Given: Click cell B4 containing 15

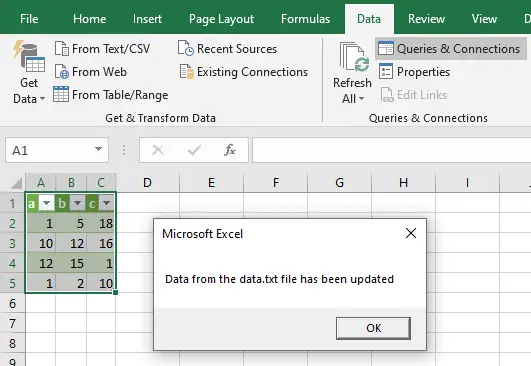Looking at the screenshot, I should [71, 263].
